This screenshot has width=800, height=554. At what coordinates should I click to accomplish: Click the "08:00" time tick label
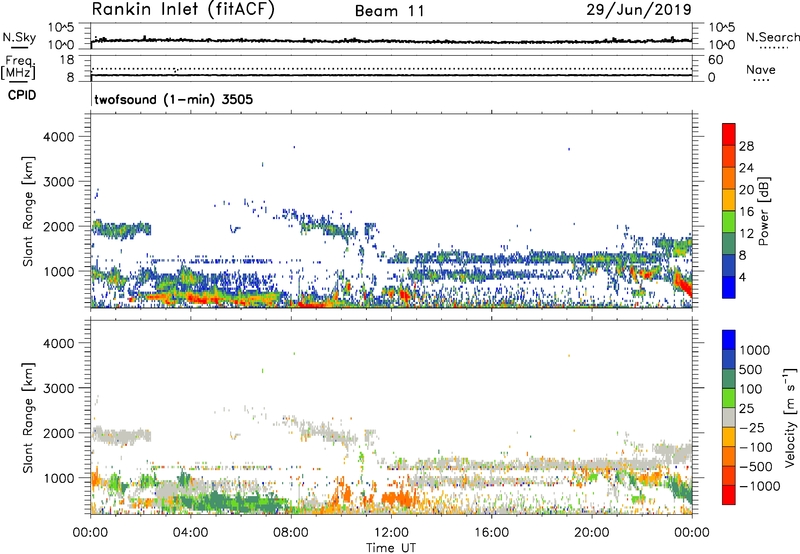tap(291, 533)
